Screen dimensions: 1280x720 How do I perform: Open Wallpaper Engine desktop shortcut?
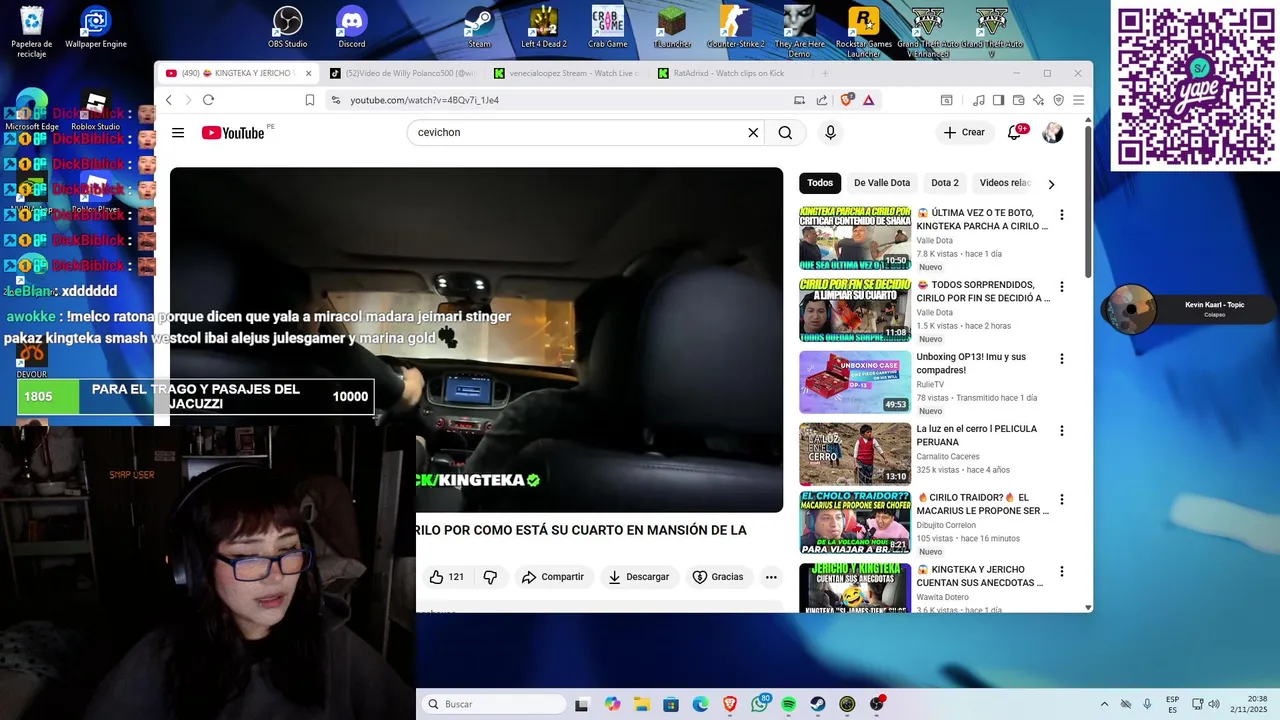pos(96,27)
